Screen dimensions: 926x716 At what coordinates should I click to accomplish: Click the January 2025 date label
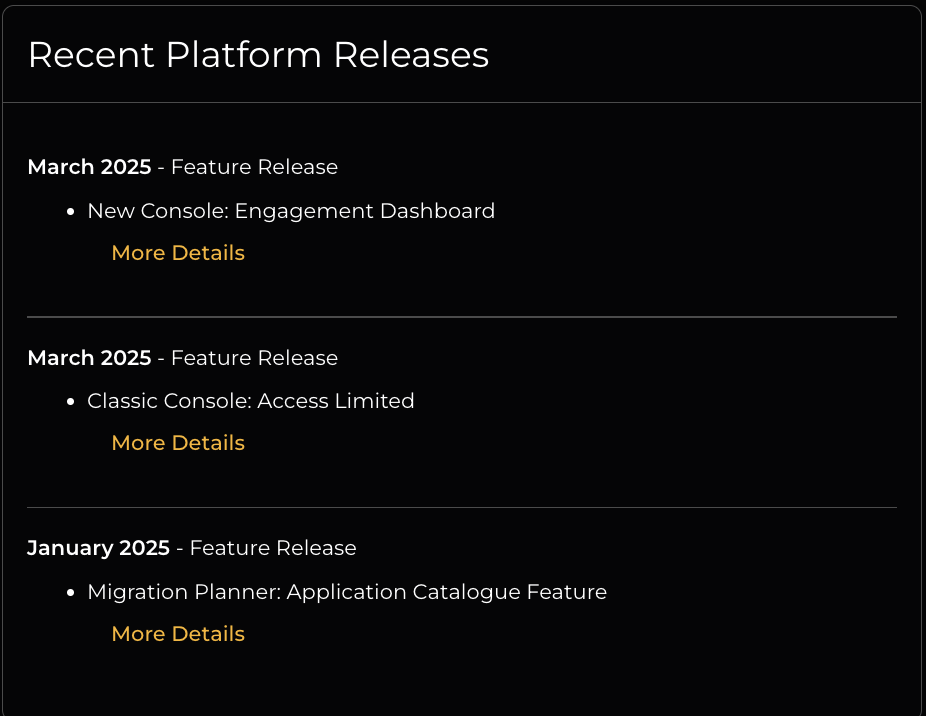coord(98,548)
